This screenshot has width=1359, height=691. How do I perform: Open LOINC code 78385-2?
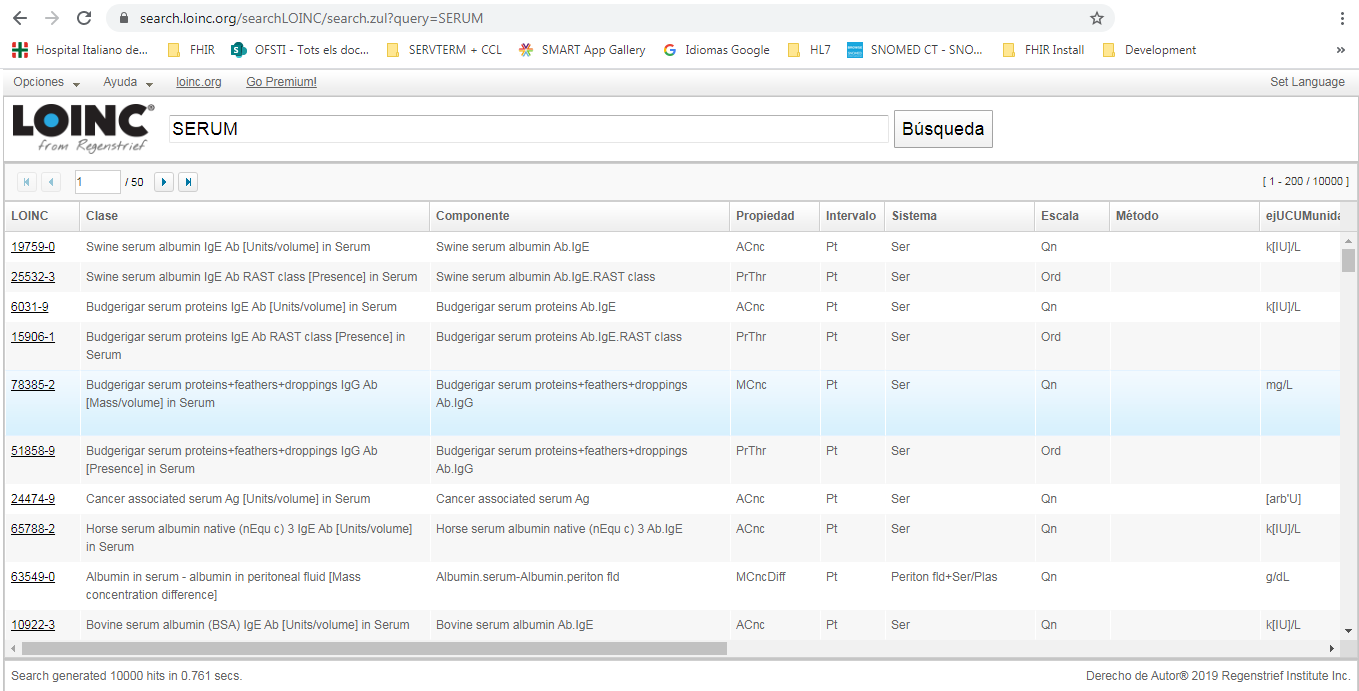click(x=33, y=385)
